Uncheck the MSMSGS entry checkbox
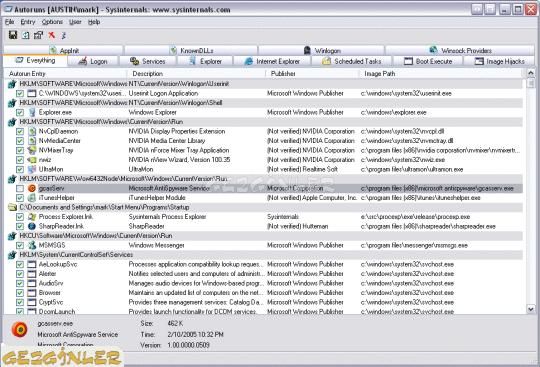Screen dimensions: 540x367 coord(20,245)
